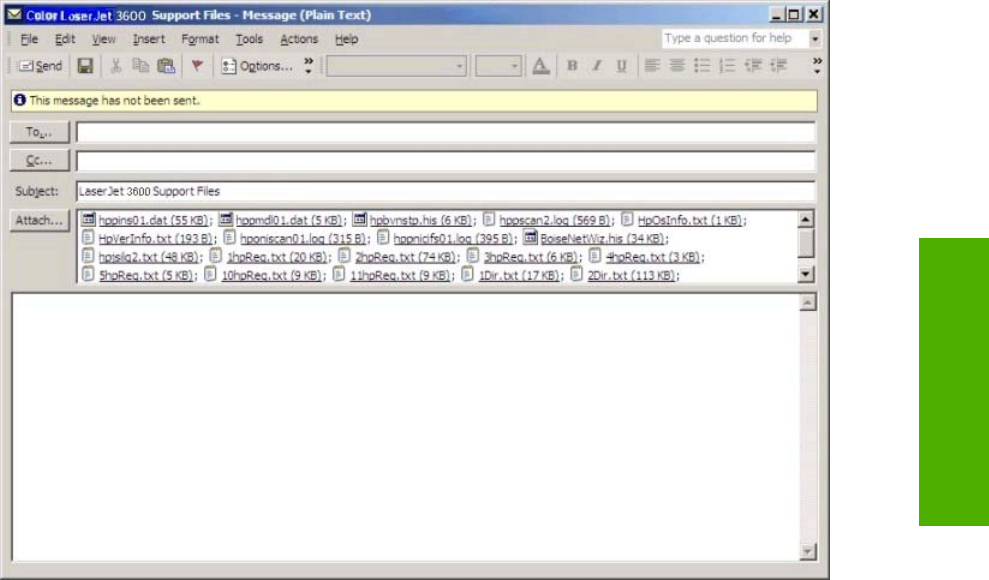
Task: Apply bulleted list
Action: [x=702, y=66]
